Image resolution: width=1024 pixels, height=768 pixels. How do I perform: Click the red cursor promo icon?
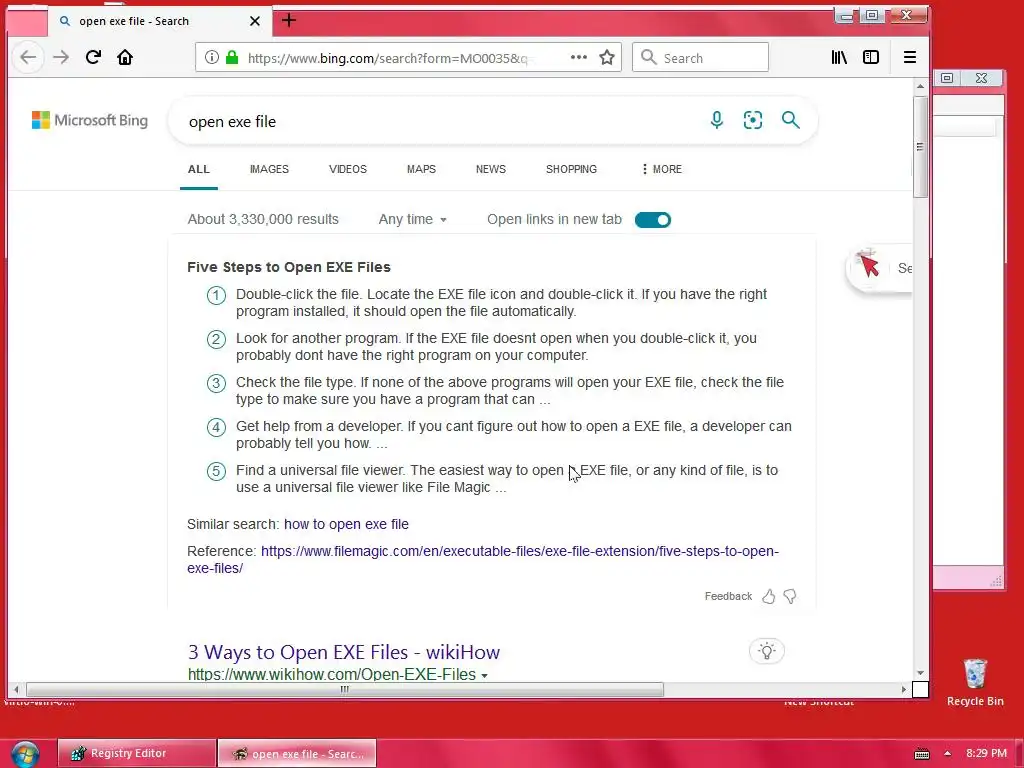click(869, 264)
